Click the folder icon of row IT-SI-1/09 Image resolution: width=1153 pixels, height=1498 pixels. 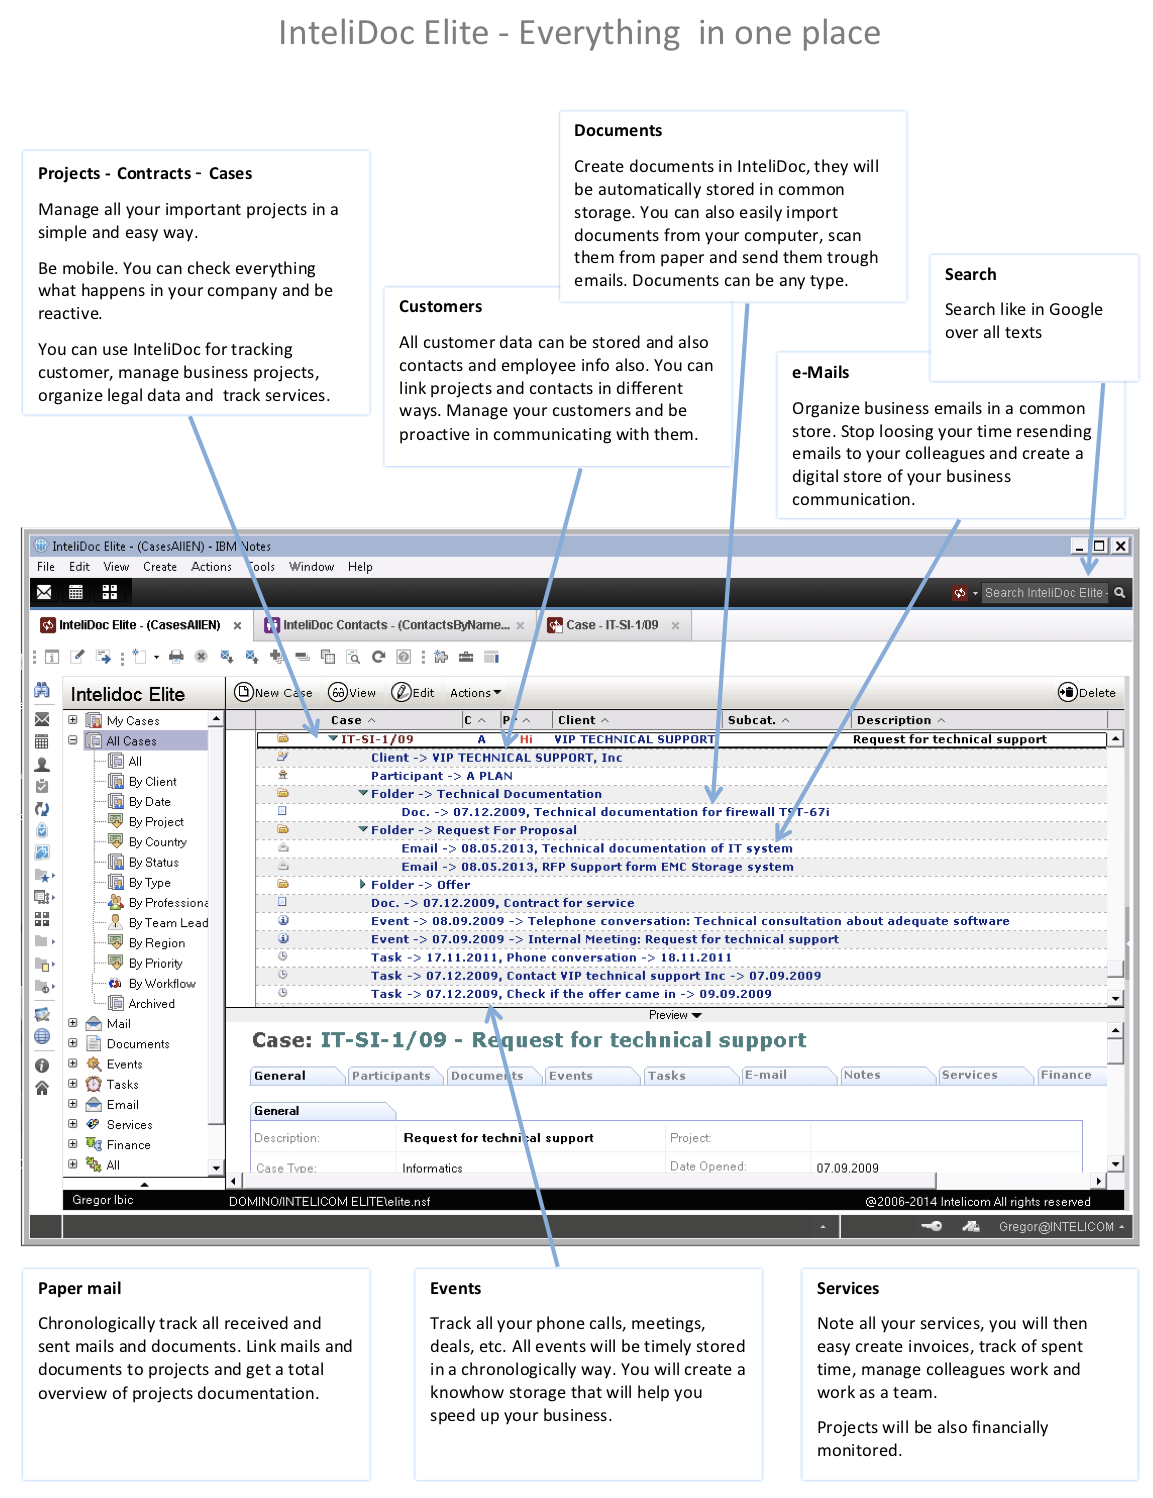(283, 739)
